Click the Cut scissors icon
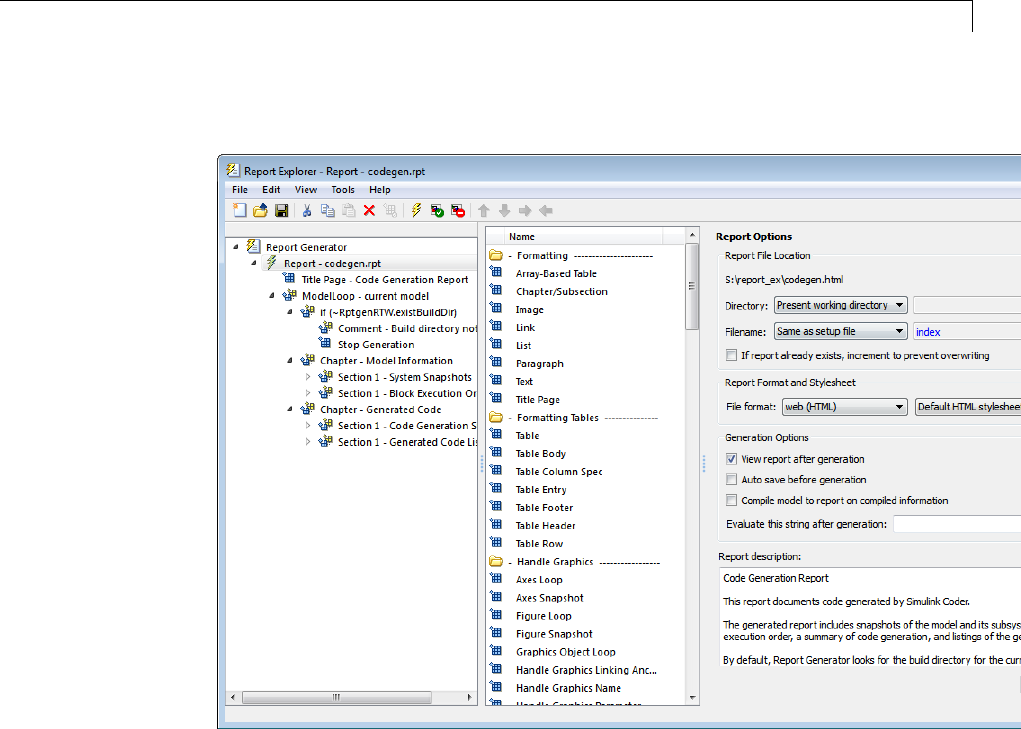The width and height of the screenshot is (1021, 729). click(x=308, y=211)
